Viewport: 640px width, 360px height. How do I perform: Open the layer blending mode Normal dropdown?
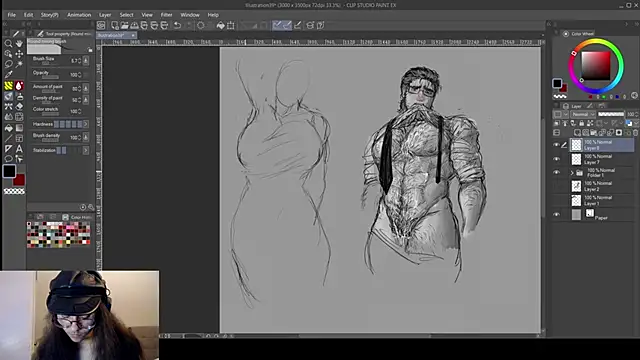[582, 114]
